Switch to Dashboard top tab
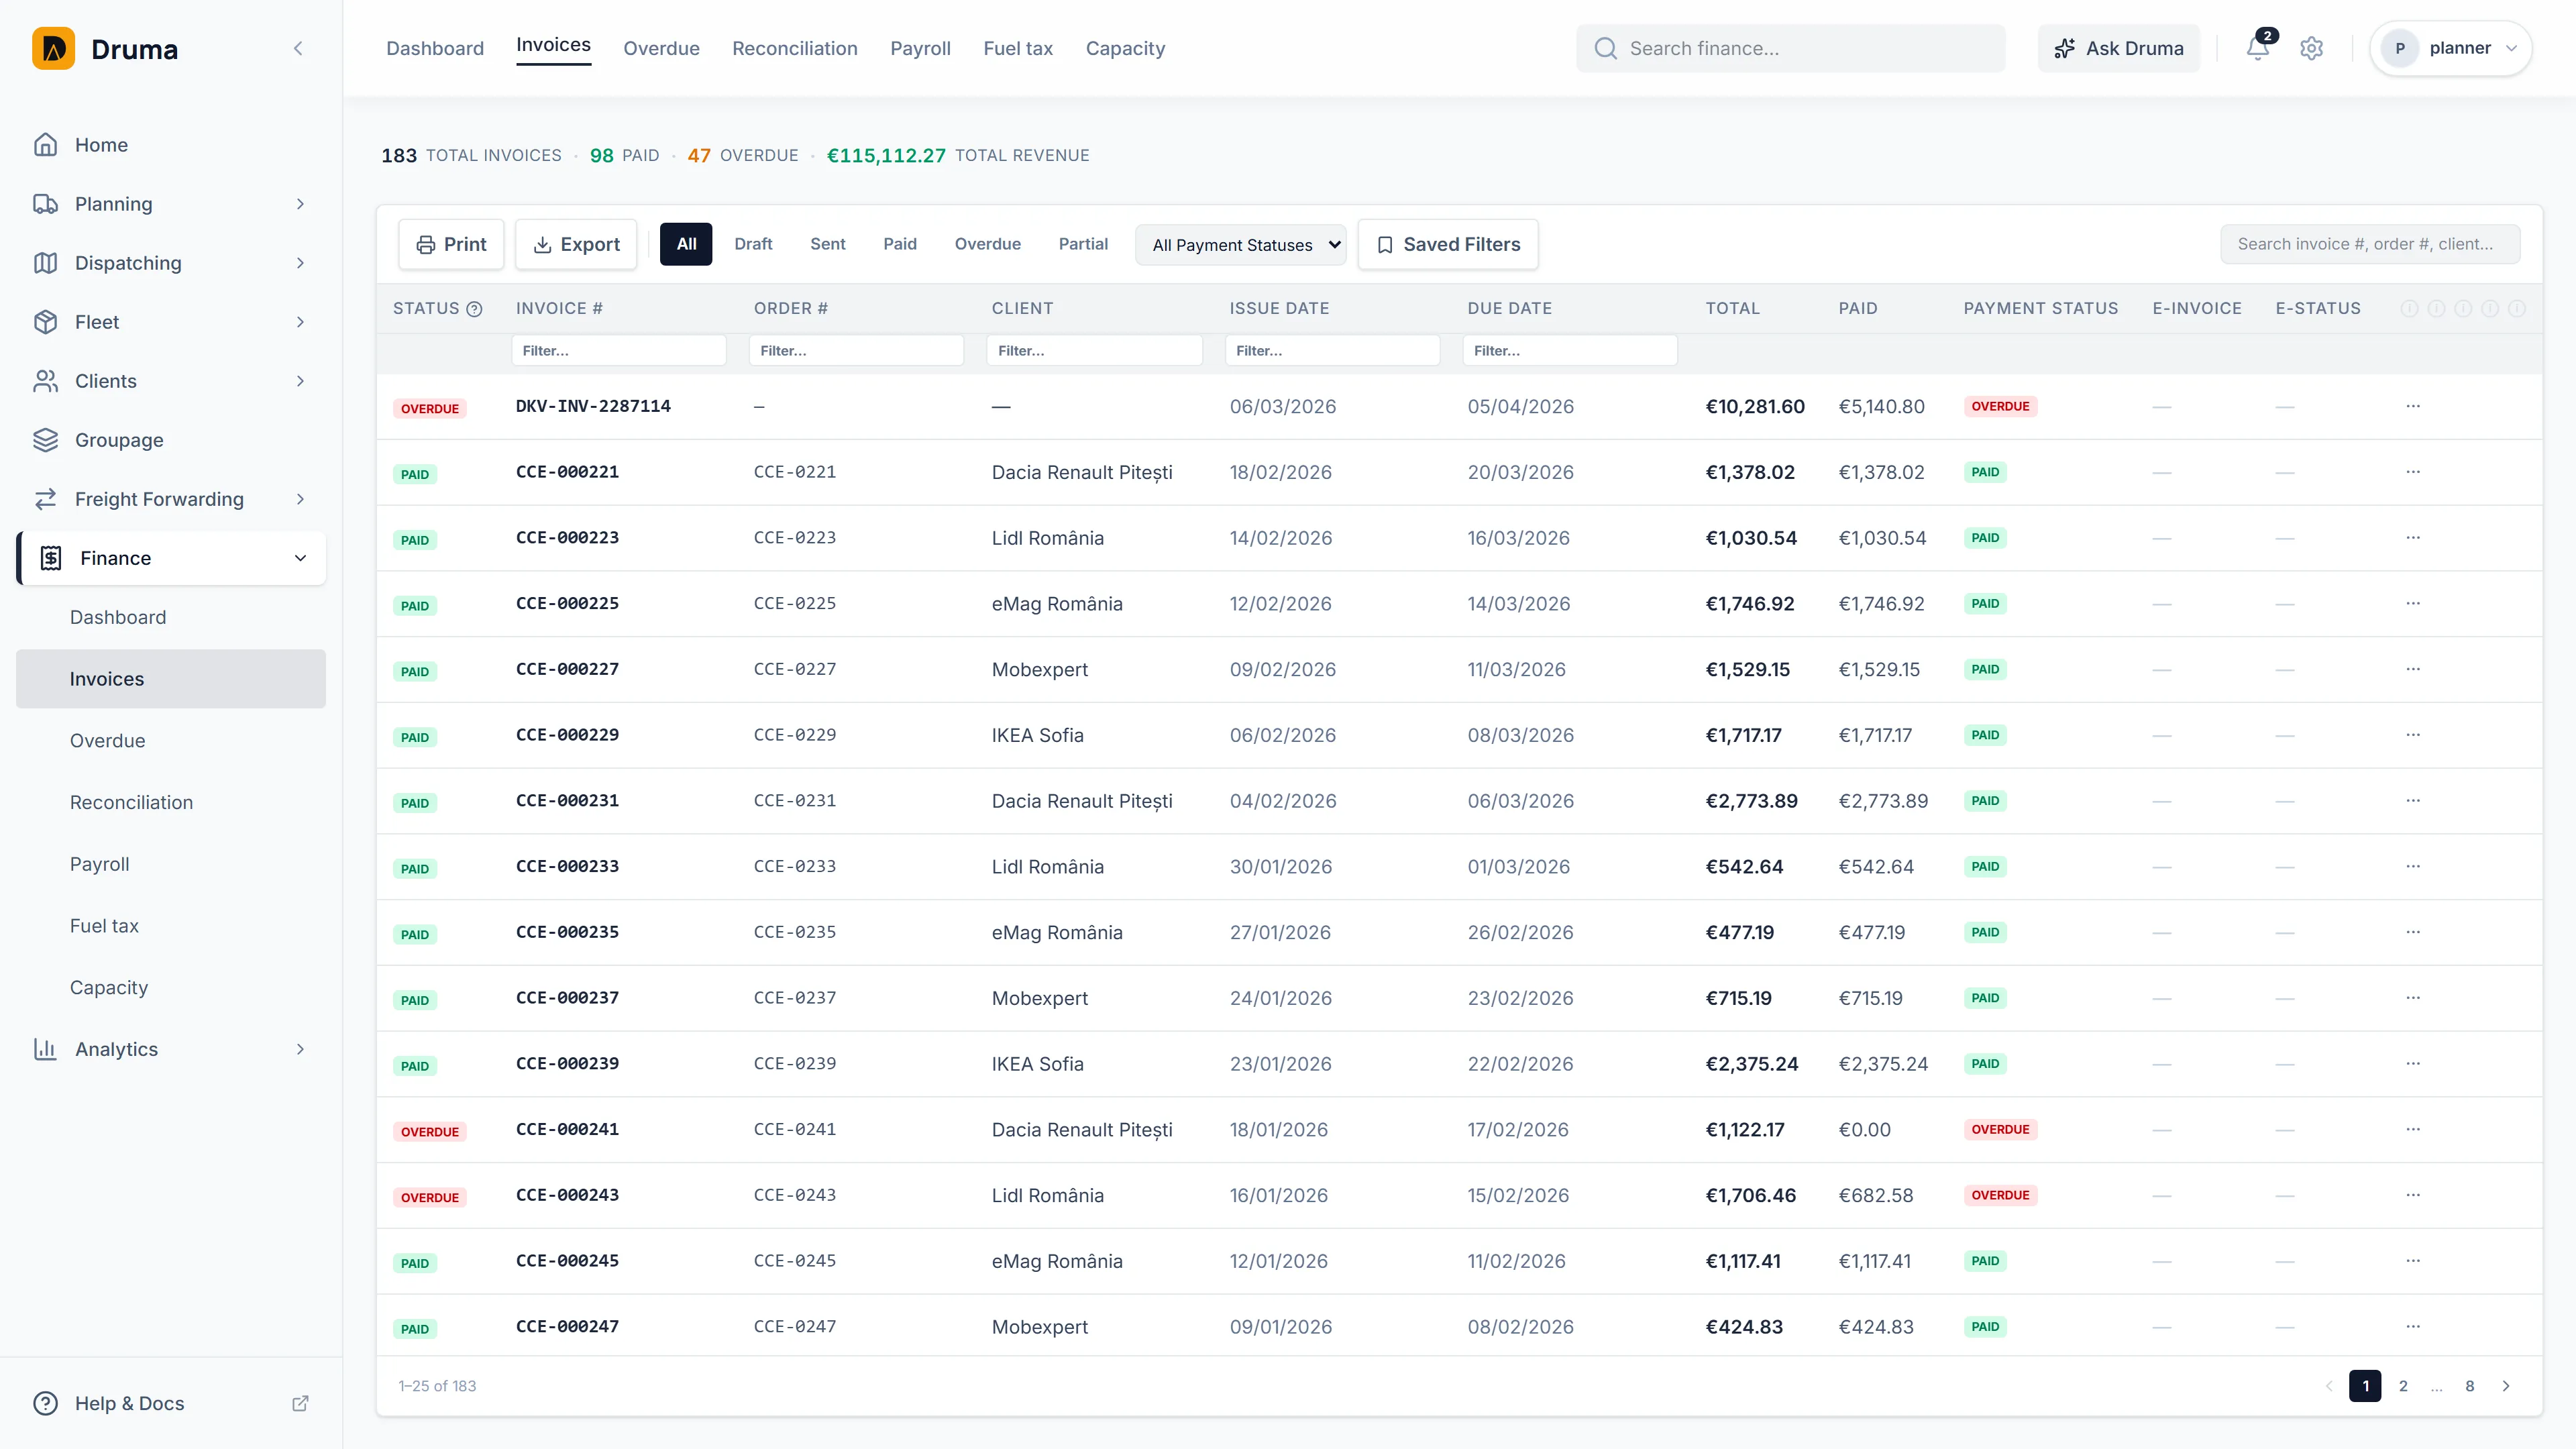This screenshot has width=2576, height=1449. pyautogui.click(x=435, y=48)
